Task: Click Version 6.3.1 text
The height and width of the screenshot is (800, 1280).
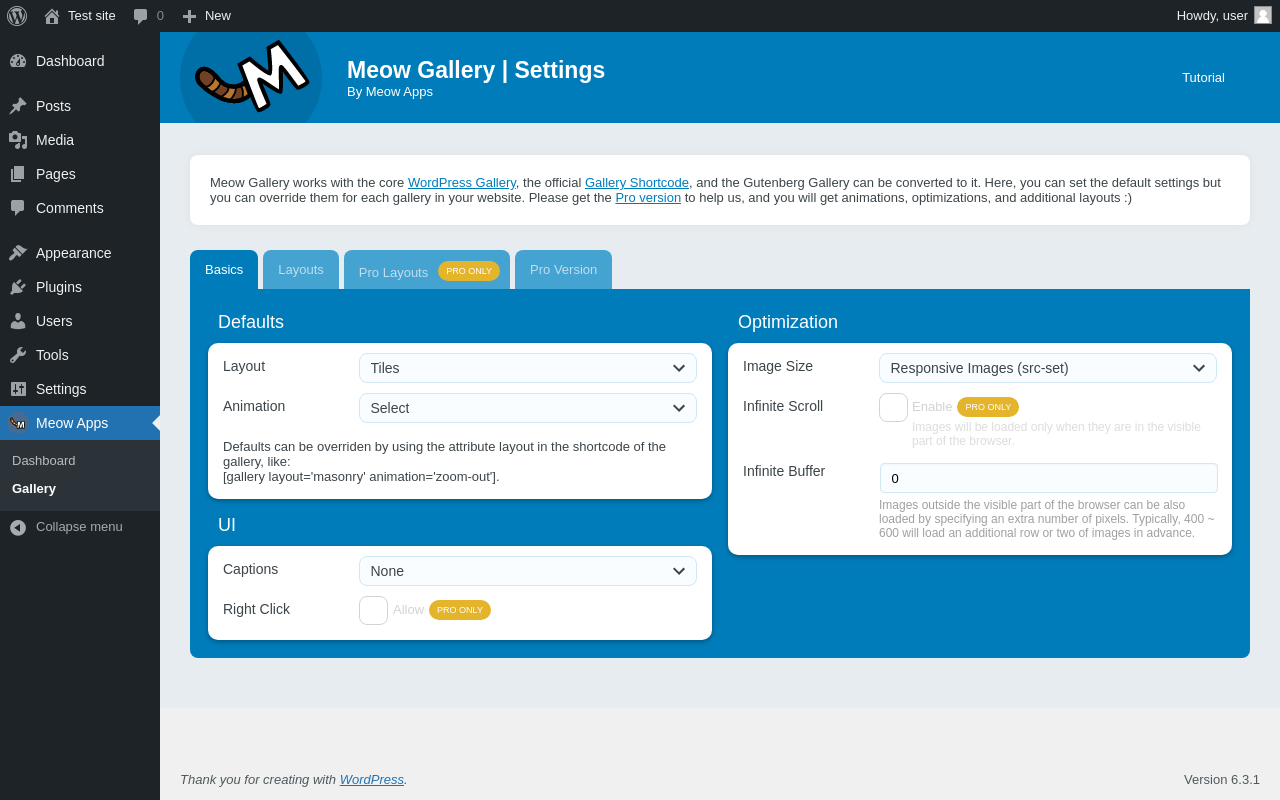Action: [x=1222, y=780]
